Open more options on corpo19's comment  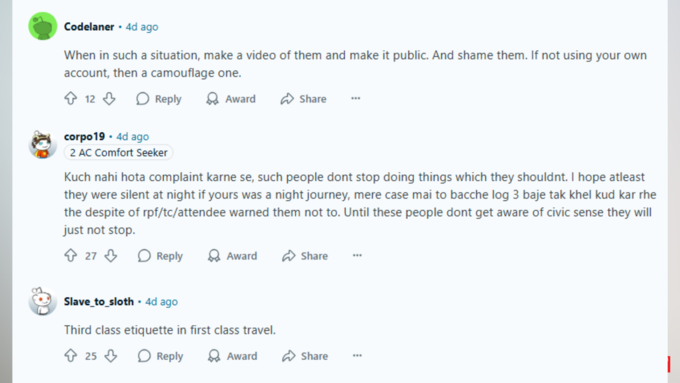pyautogui.click(x=357, y=255)
